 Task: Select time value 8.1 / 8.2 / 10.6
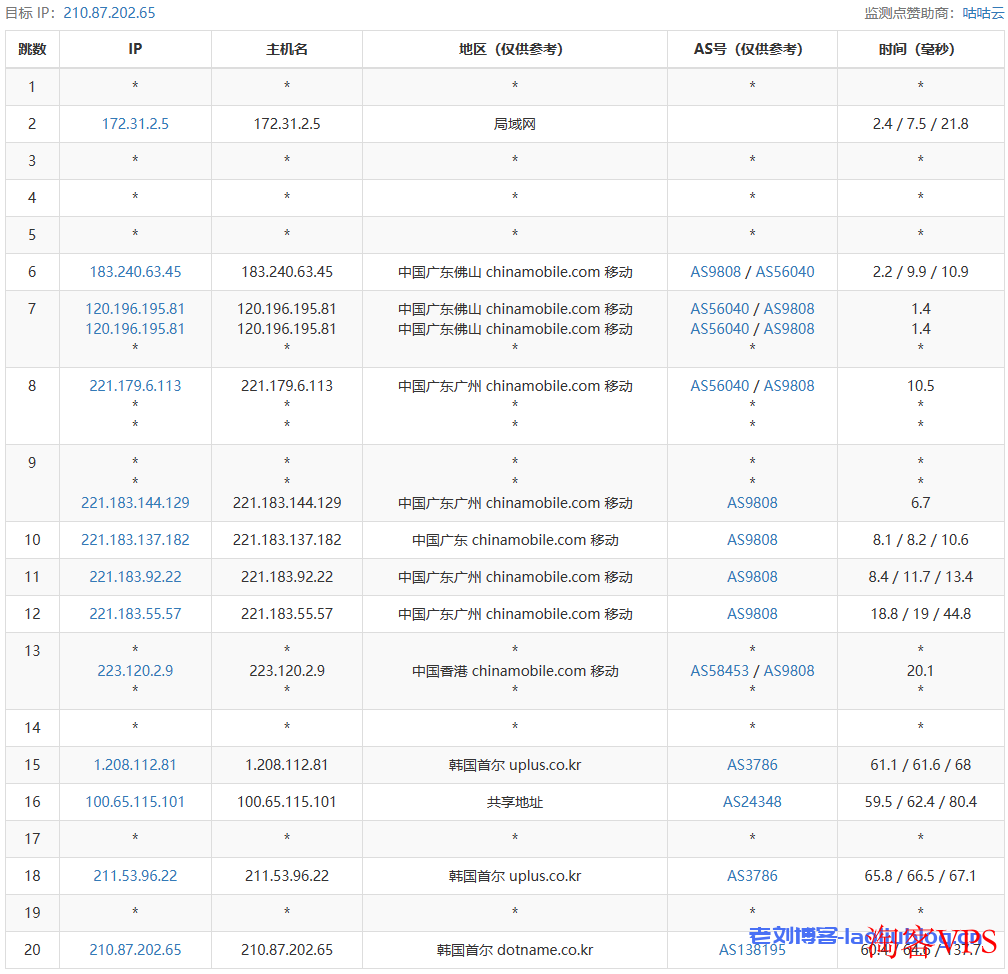(921, 540)
